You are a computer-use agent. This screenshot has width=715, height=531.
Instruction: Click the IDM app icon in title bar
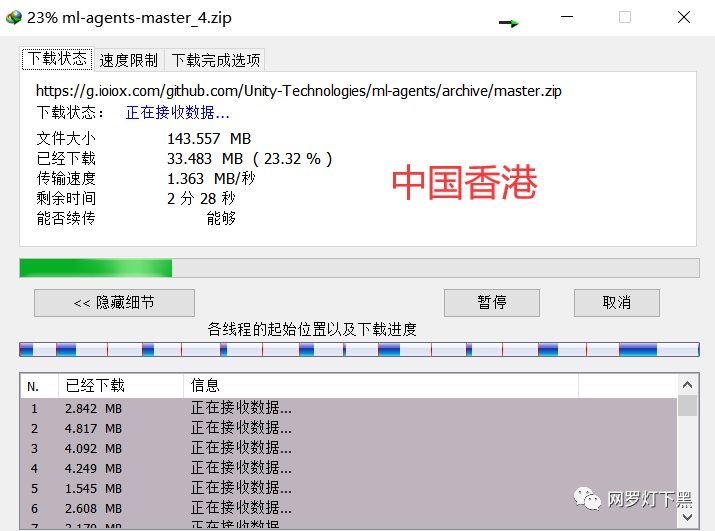[x=14, y=18]
